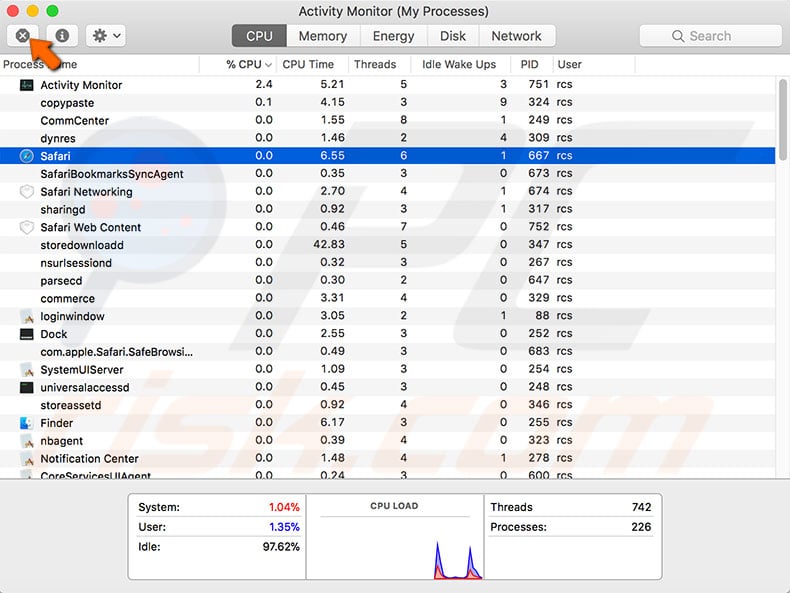Open the Energy tab
This screenshot has width=790, height=593.
point(393,36)
